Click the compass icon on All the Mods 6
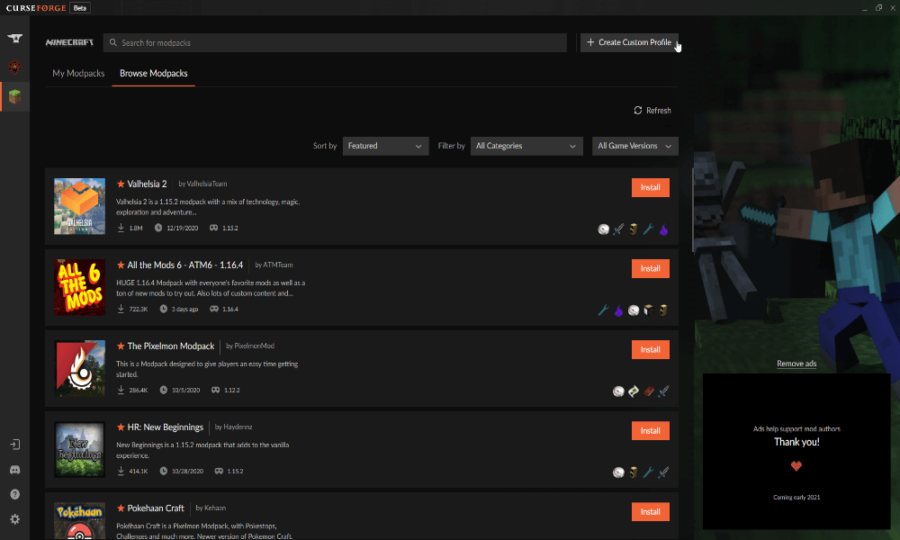The height and width of the screenshot is (540, 900). pyautogui.click(x=633, y=310)
